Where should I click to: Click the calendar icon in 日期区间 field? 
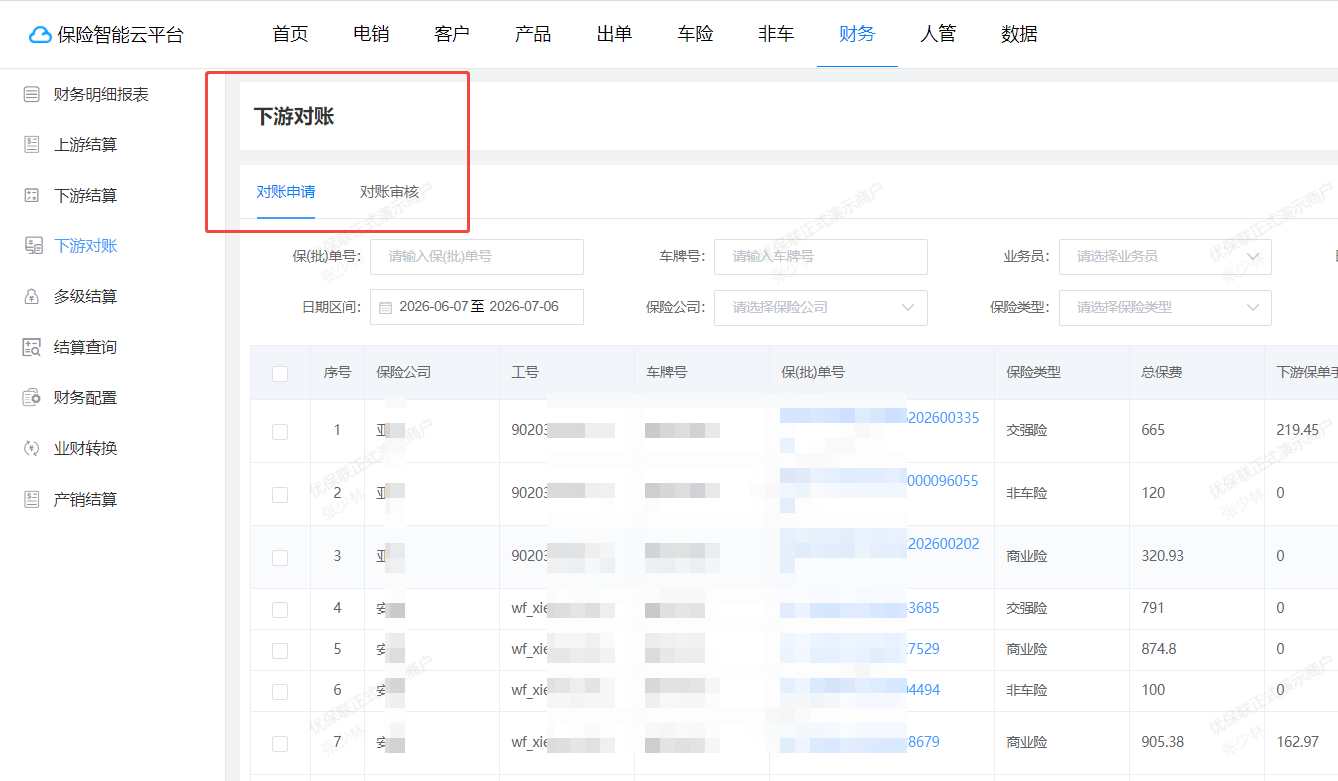point(385,307)
